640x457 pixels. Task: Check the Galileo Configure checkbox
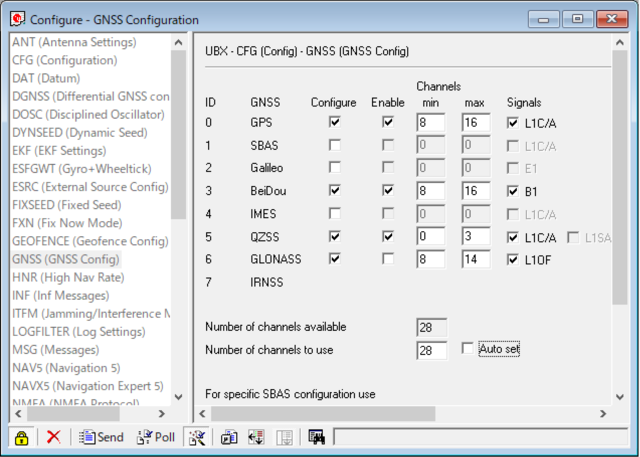tap(335, 167)
